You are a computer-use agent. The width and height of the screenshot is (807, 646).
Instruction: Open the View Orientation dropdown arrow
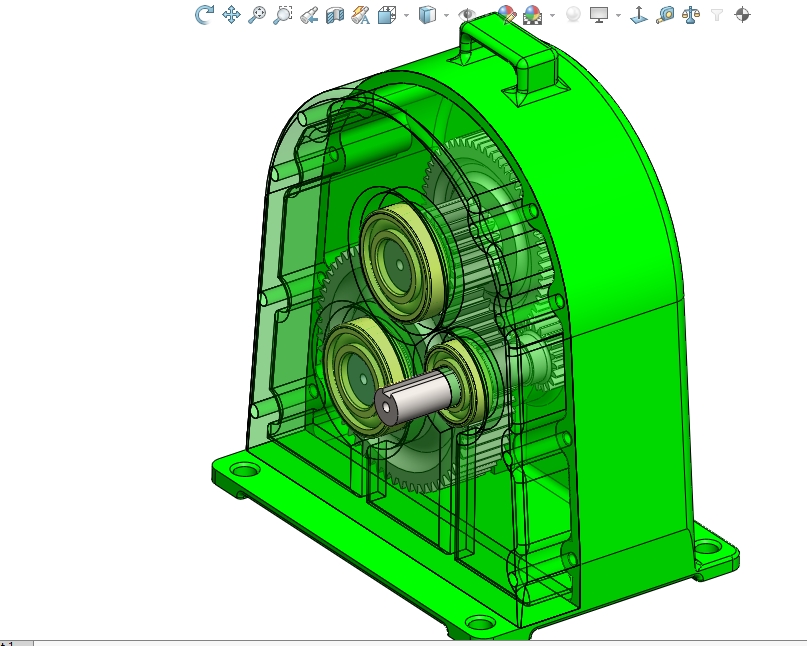pos(405,14)
